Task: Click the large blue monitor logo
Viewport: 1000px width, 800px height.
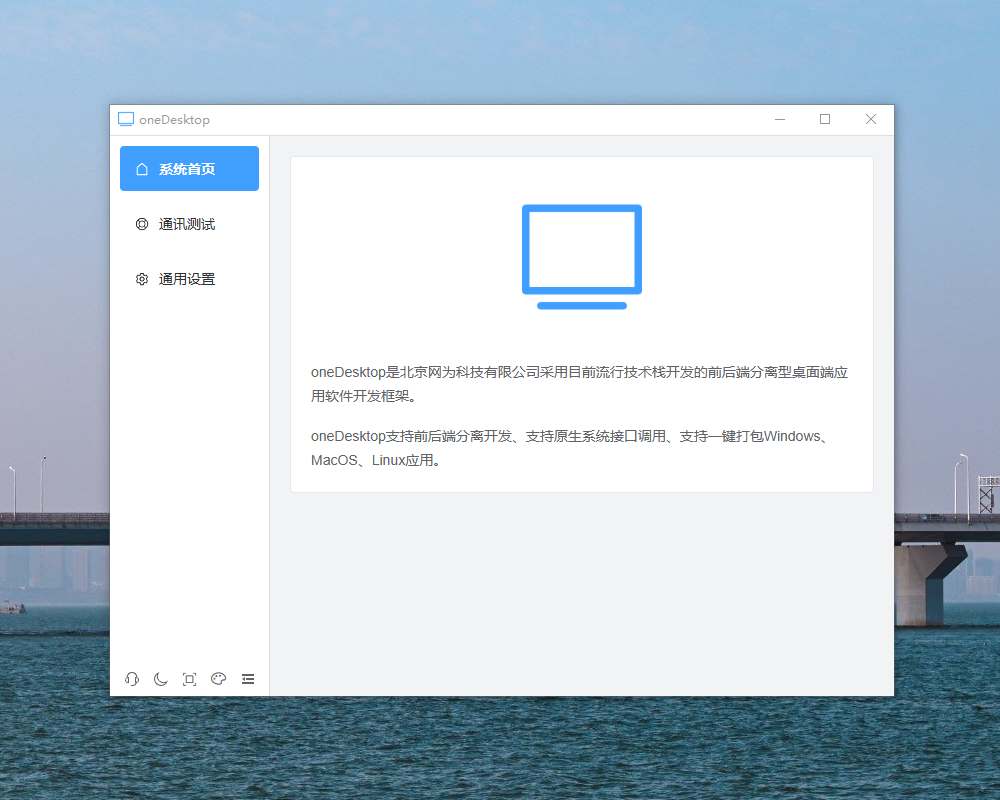Action: pyautogui.click(x=582, y=256)
